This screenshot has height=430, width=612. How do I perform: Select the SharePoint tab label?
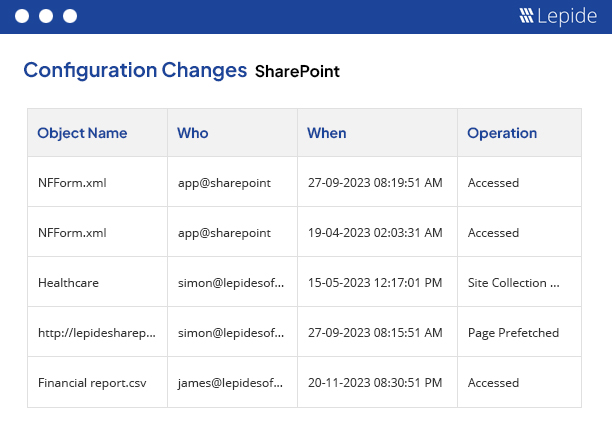[x=297, y=72]
